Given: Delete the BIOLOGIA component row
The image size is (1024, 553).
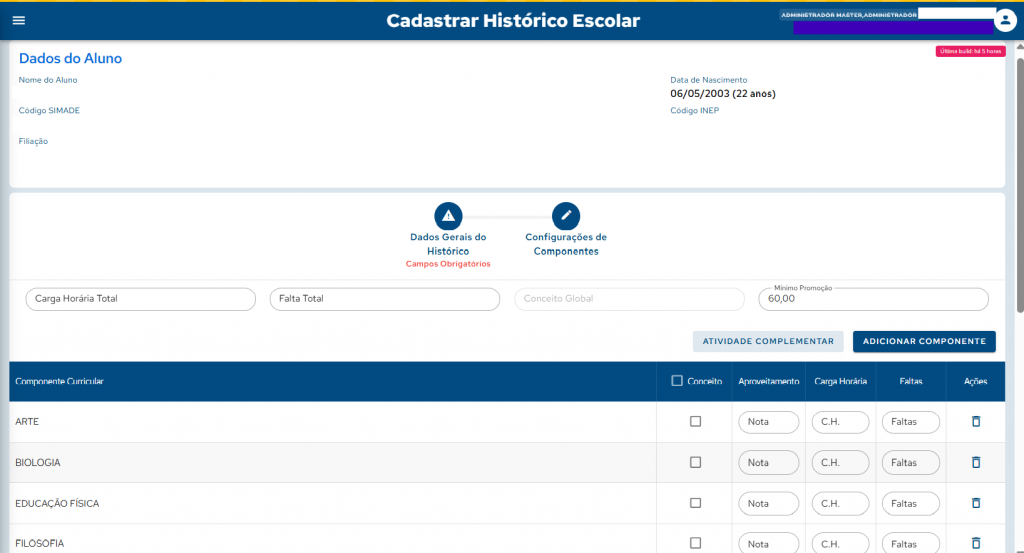Looking at the screenshot, I should click(975, 463).
